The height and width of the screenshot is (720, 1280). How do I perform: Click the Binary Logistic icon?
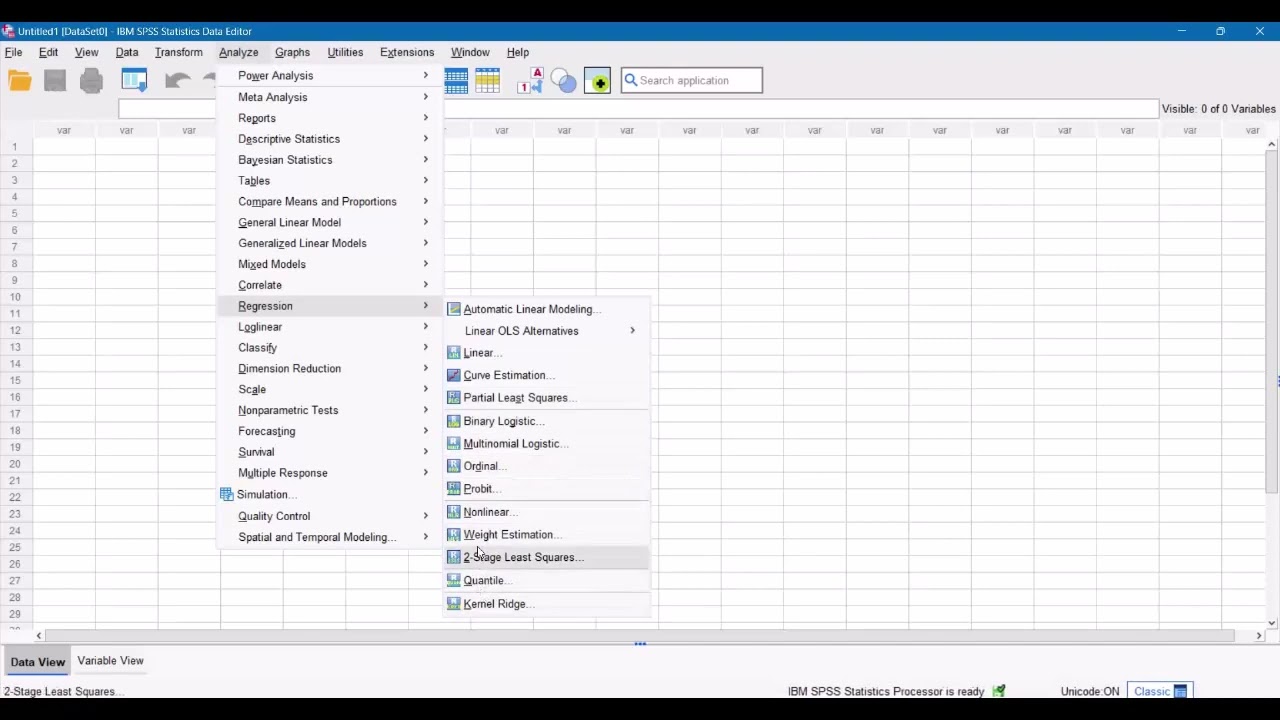454,421
